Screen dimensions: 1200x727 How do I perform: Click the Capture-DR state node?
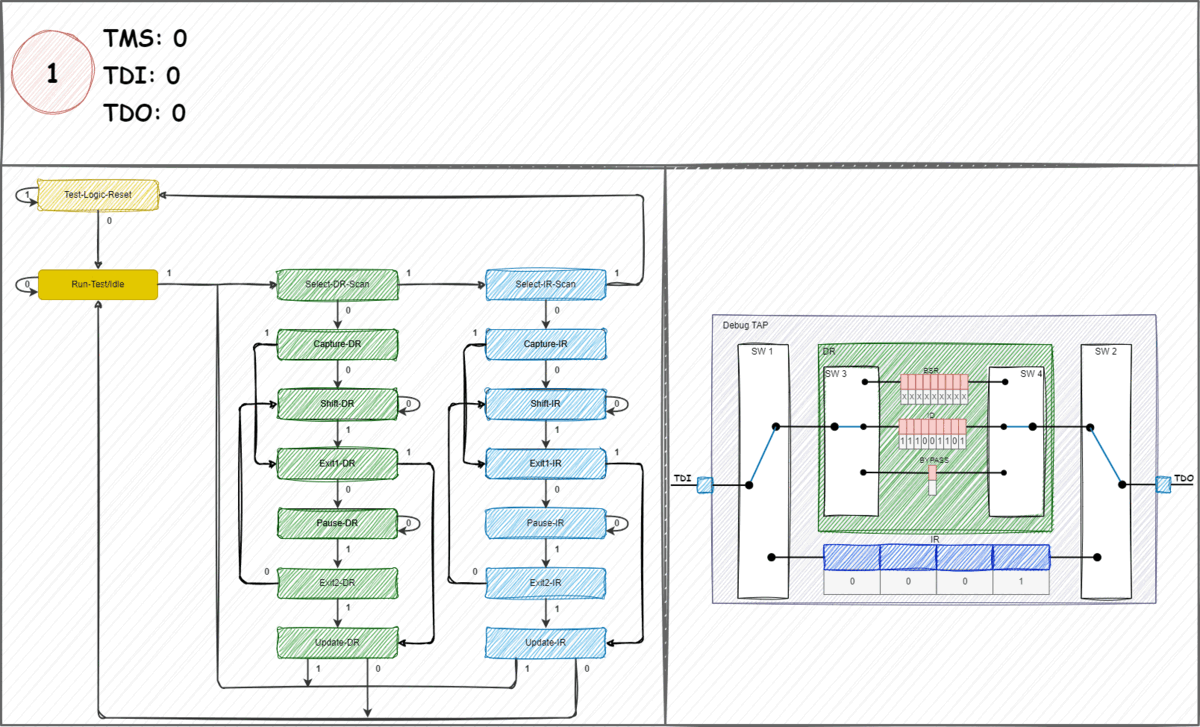pyautogui.click(x=337, y=344)
